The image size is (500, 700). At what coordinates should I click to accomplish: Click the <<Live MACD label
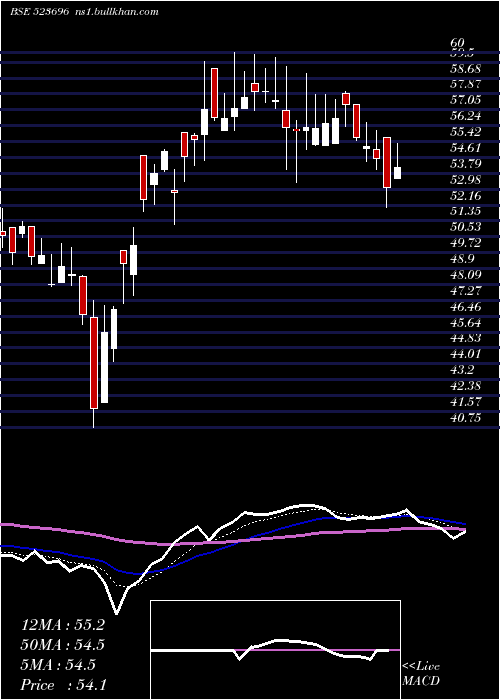pos(421,673)
